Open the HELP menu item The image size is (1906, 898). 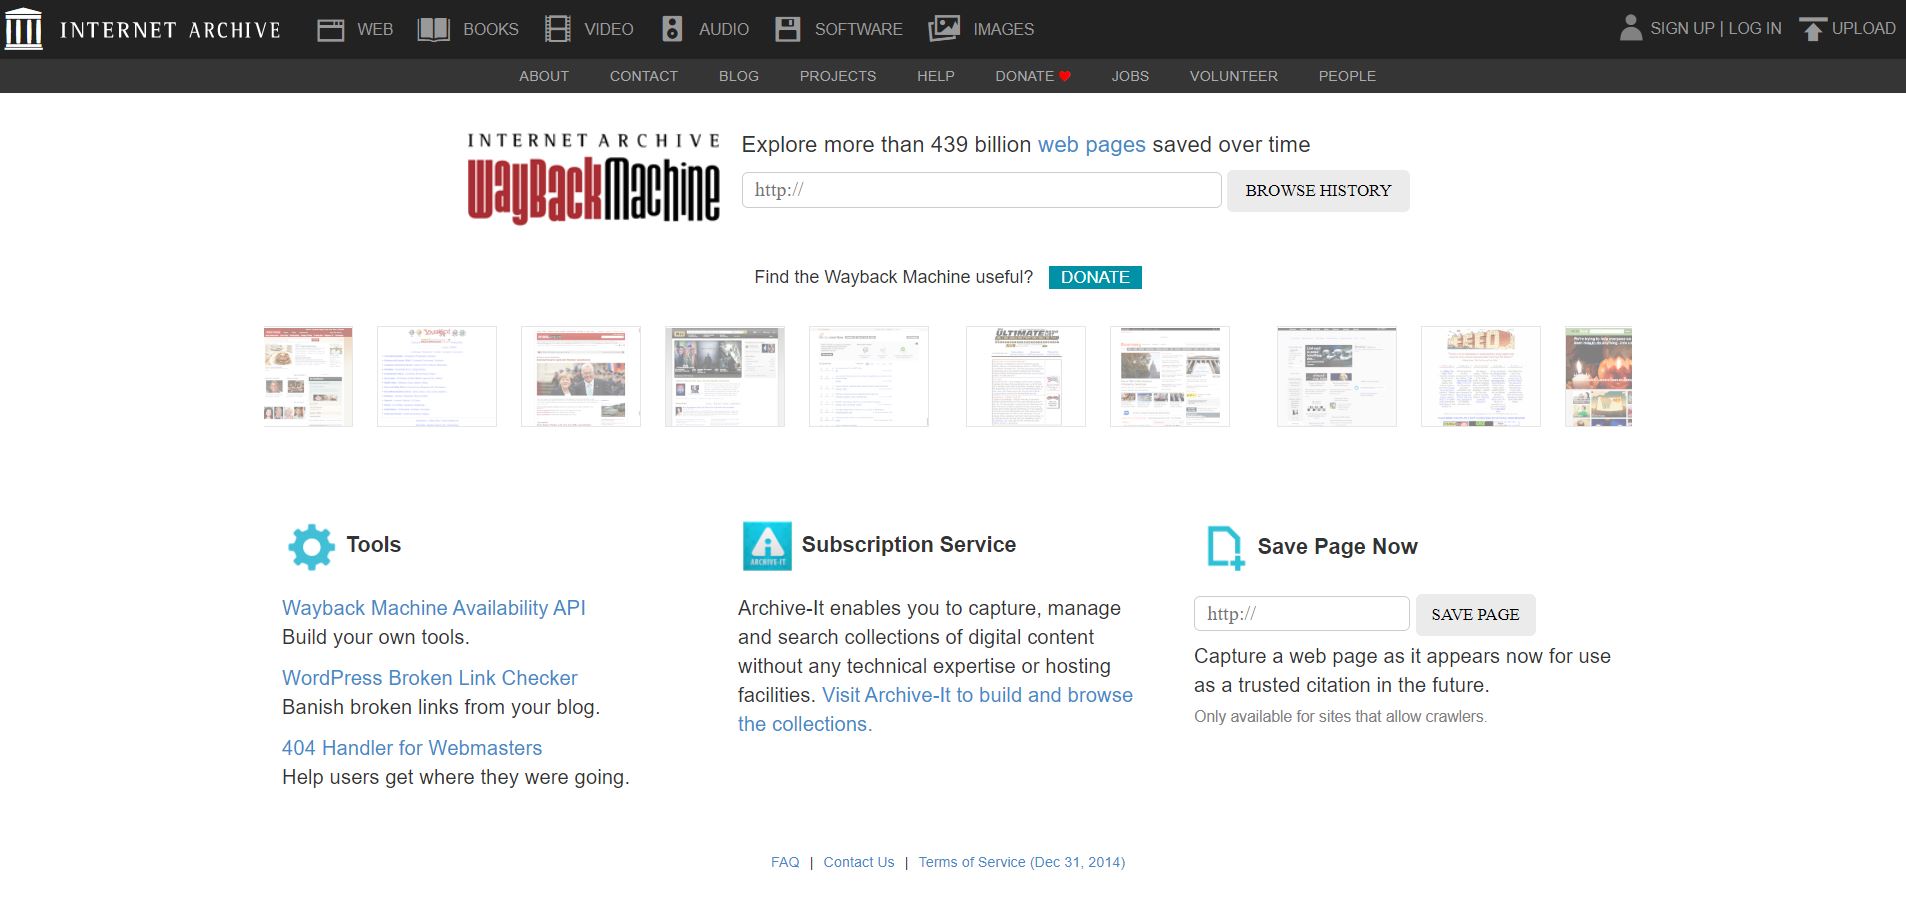(936, 76)
